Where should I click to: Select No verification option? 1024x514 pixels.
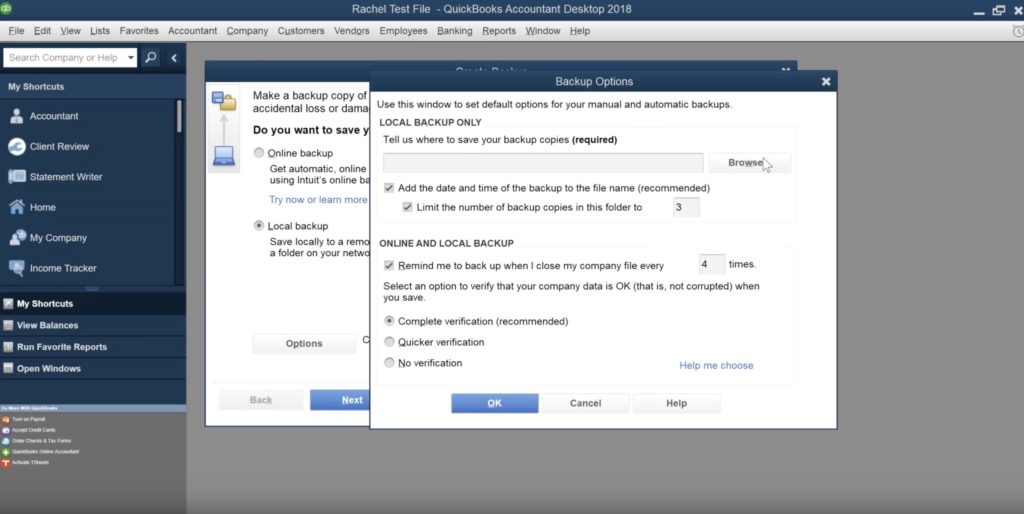[x=389, y=362]
